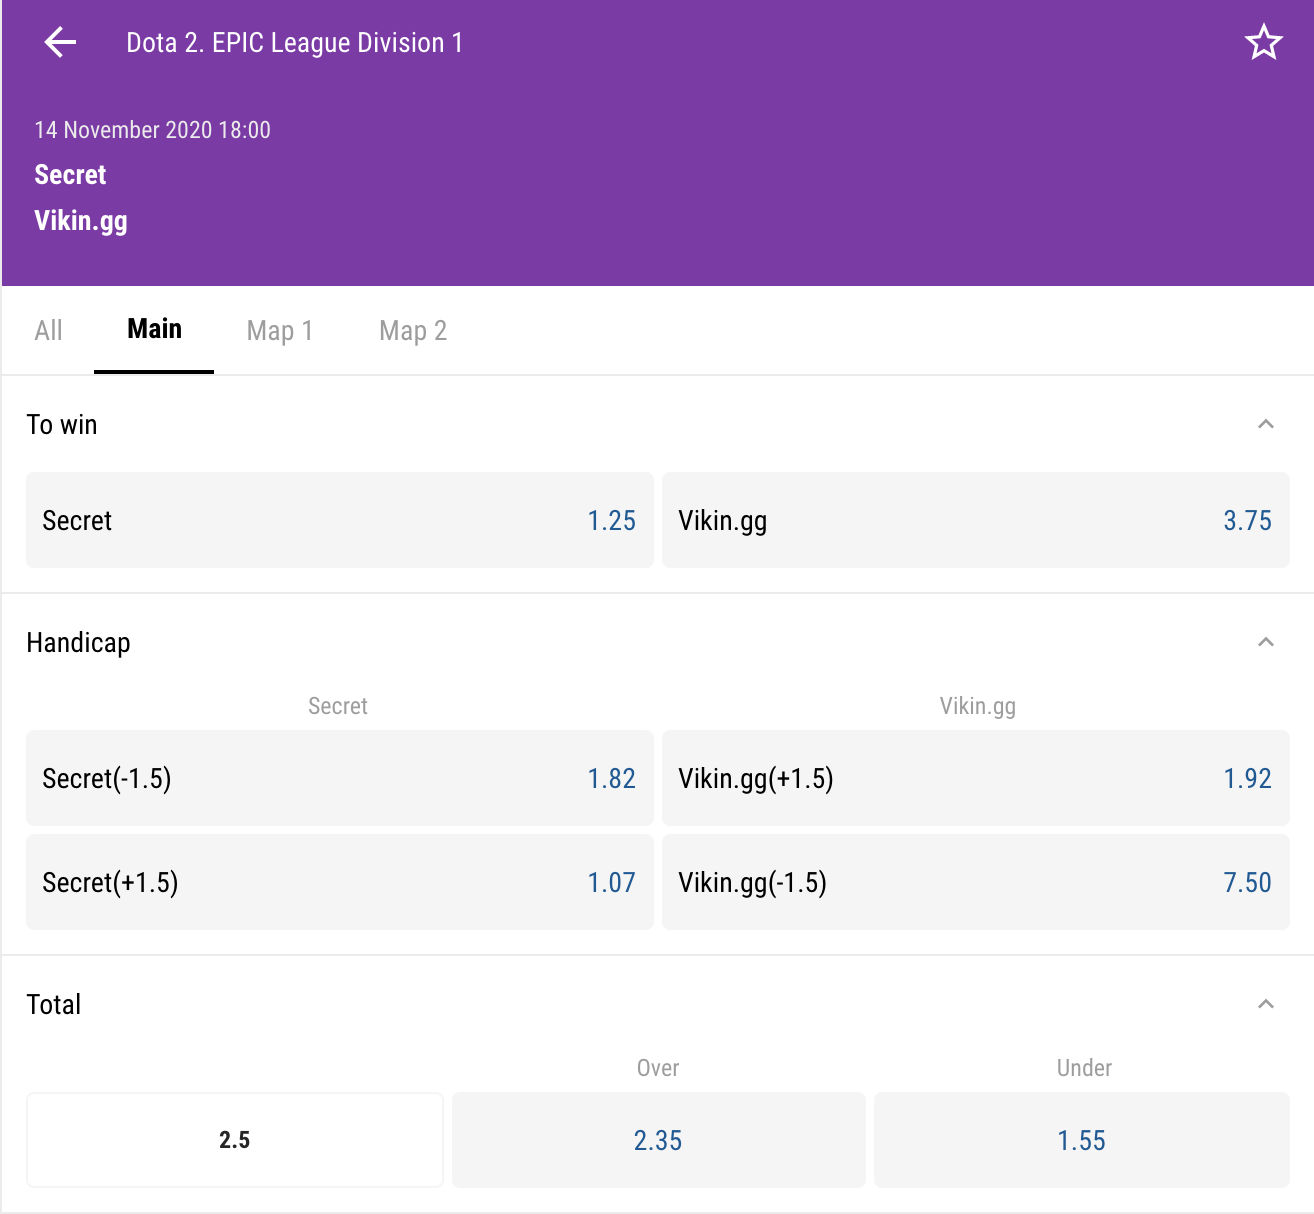Click the Under column label
Screen dimensions: 1314x1214
(x=1084, y=1068)
